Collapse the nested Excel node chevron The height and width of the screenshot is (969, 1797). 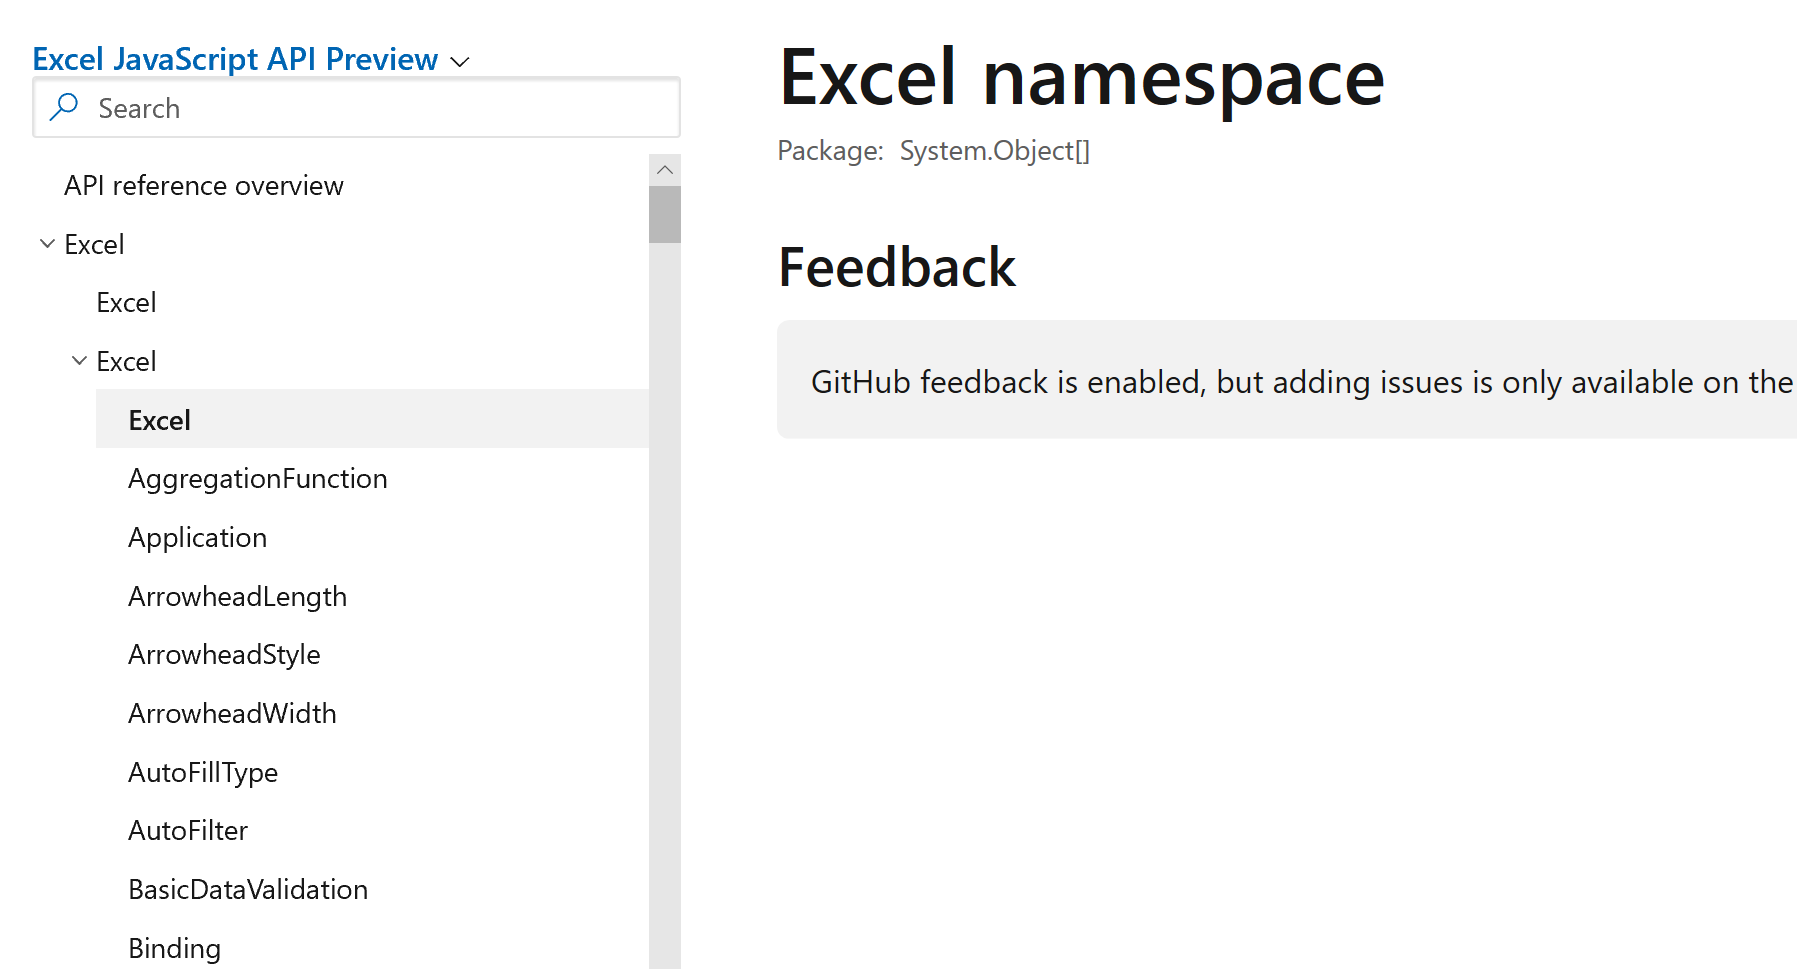[79, 361]
